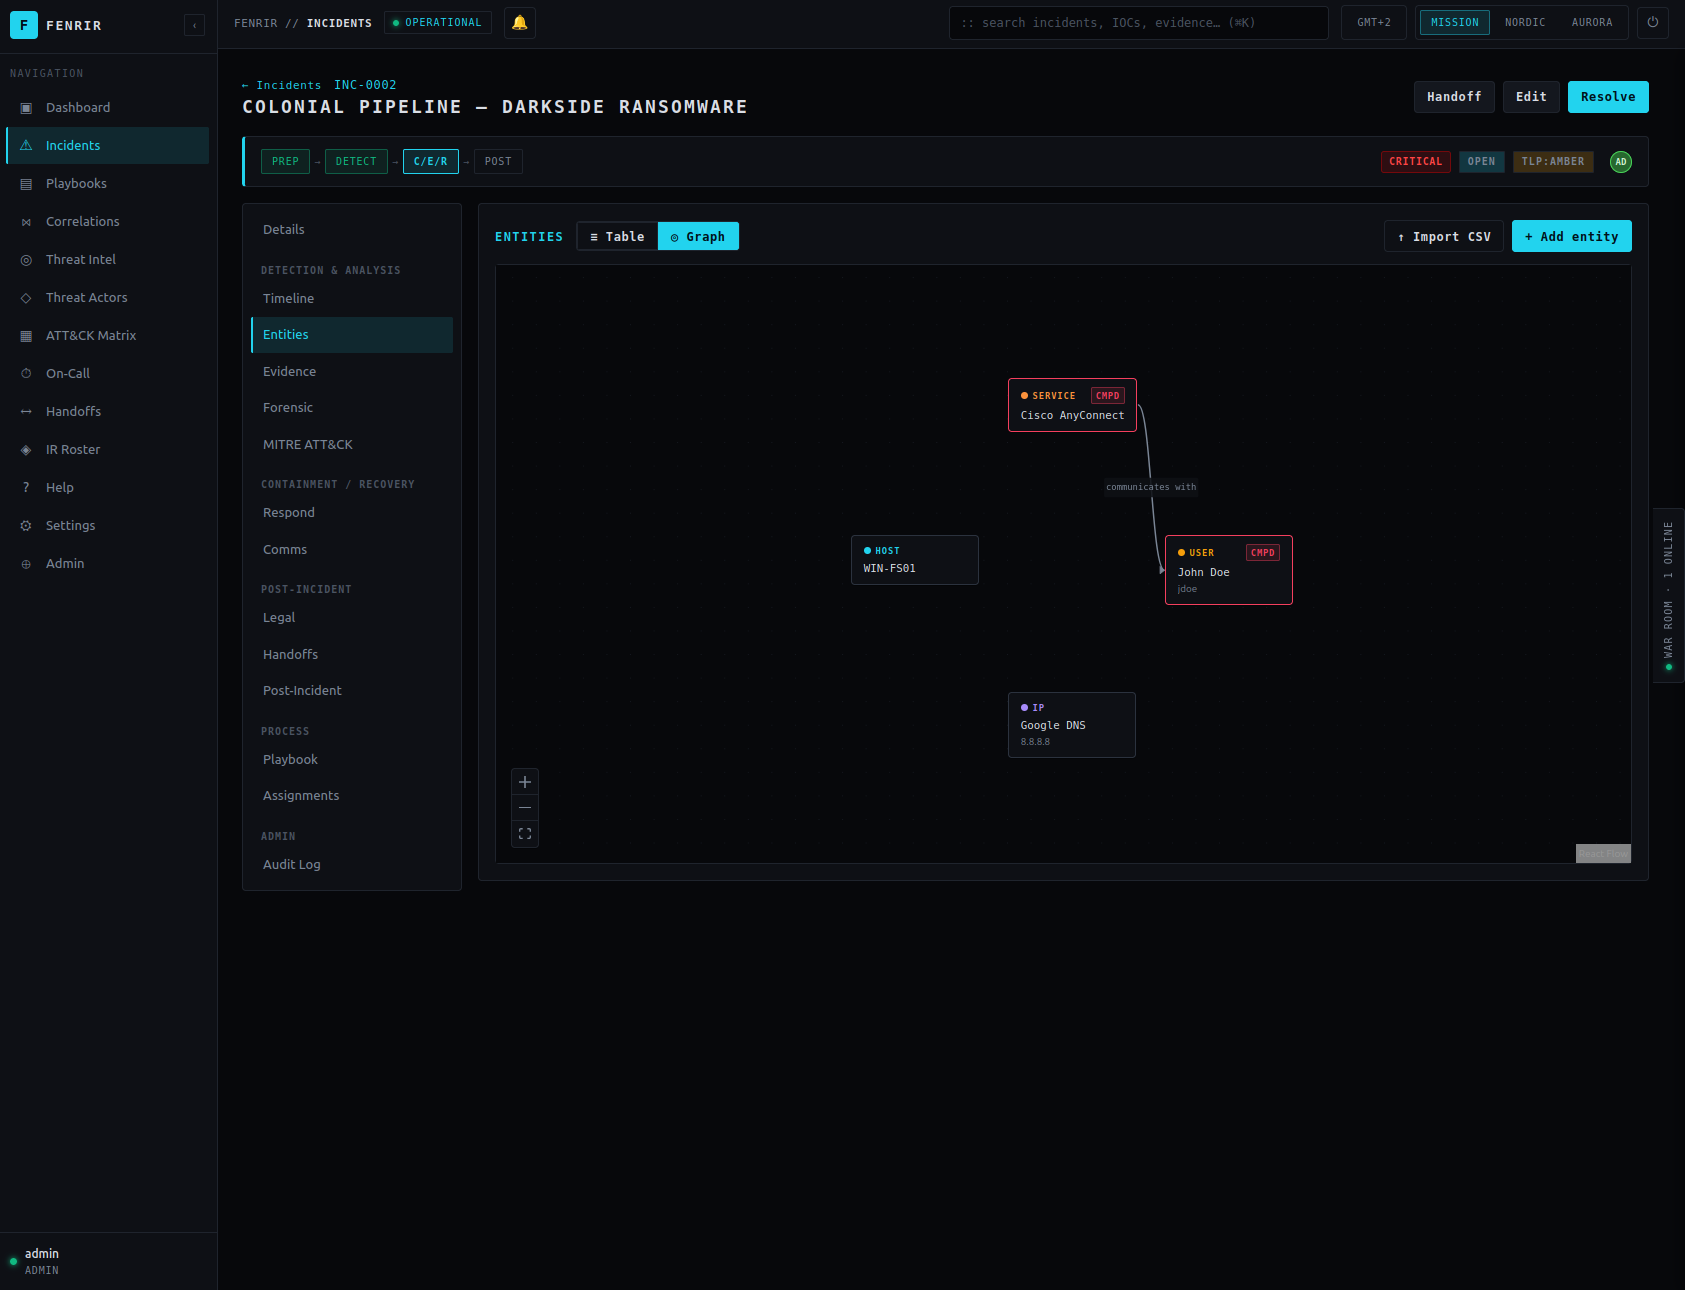Click the Resolve button
The image size is (1685, 1290).
1608,97
